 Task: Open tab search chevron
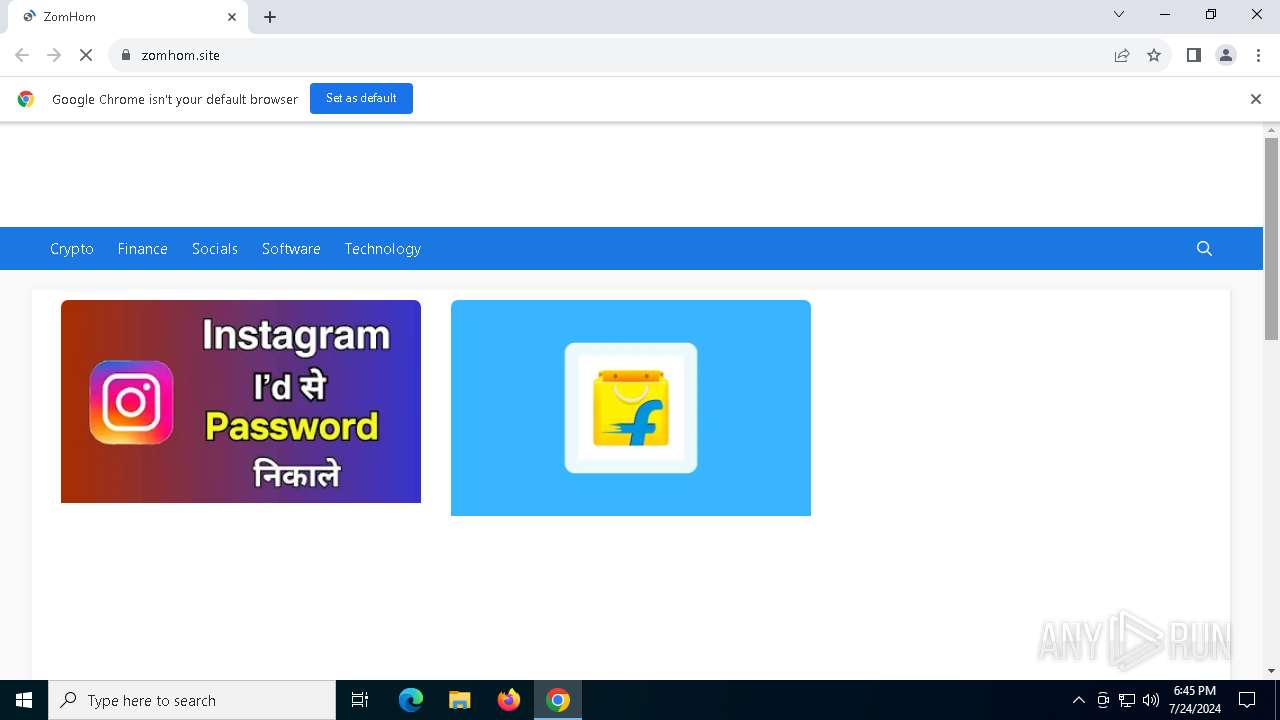click(1119, 14)
